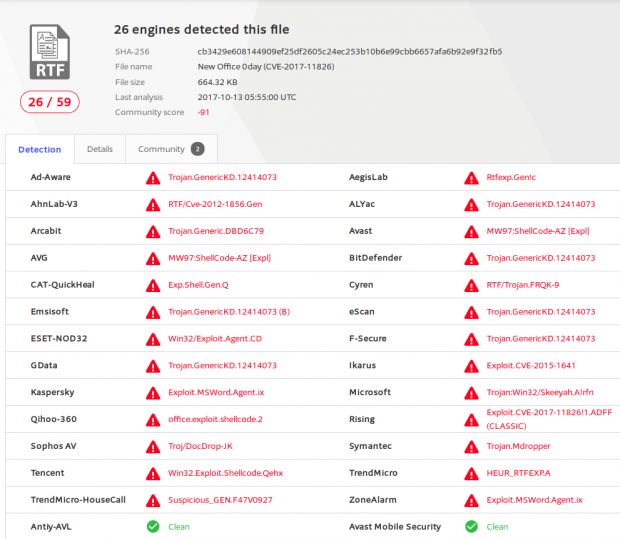The height and width of the screenshot is (539, 620).
Task: Click the Community comments count badge
Action: click(x=198, y=149)
